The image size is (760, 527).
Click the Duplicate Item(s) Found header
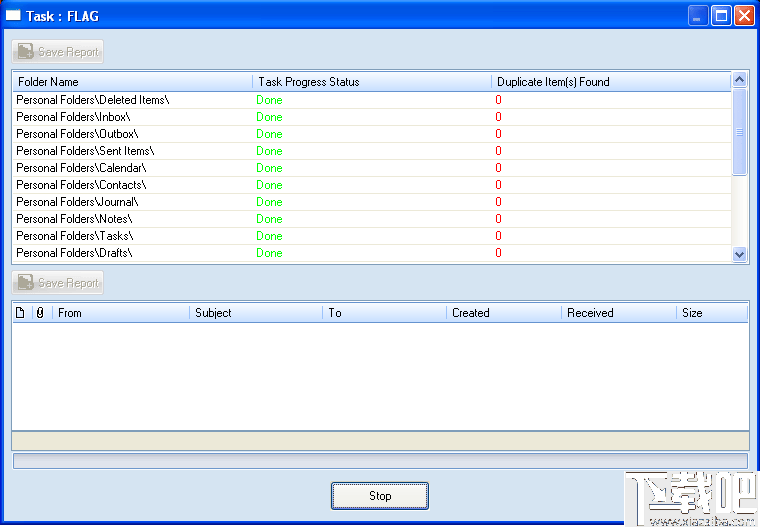611,81
